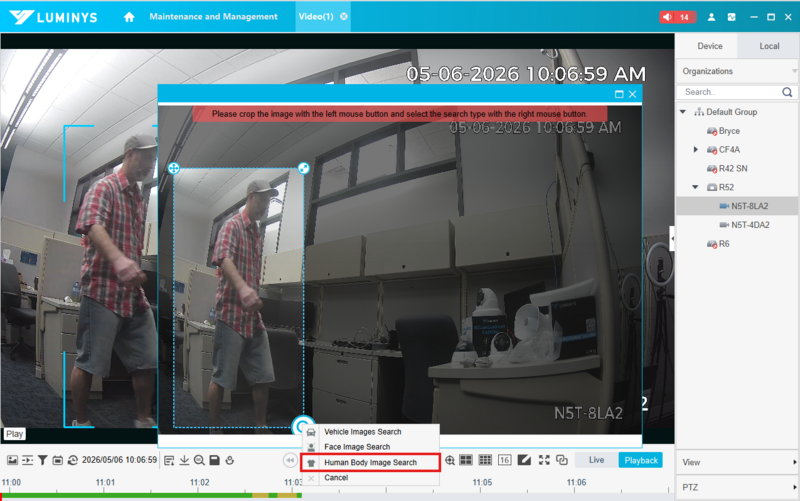Screen dimensions: 800x501
Task: Click the icon right of the user icon
Action: 732,17
